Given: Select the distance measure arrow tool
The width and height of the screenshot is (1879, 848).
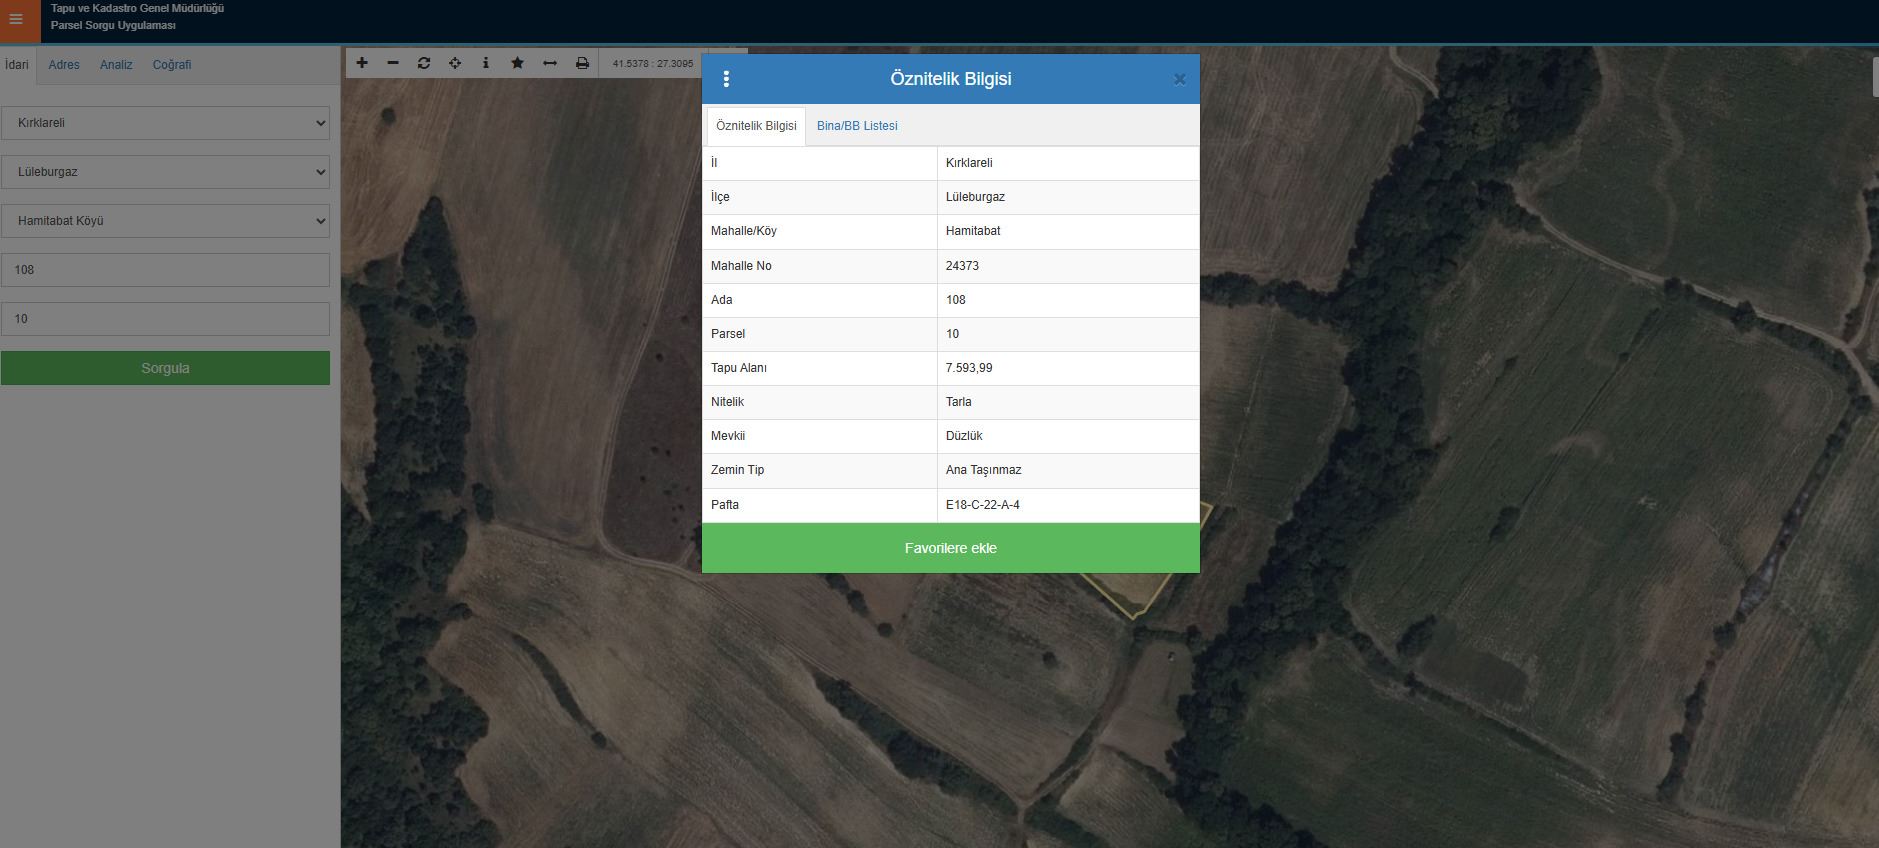Looking at the screenshot, I should pos(549,63).
